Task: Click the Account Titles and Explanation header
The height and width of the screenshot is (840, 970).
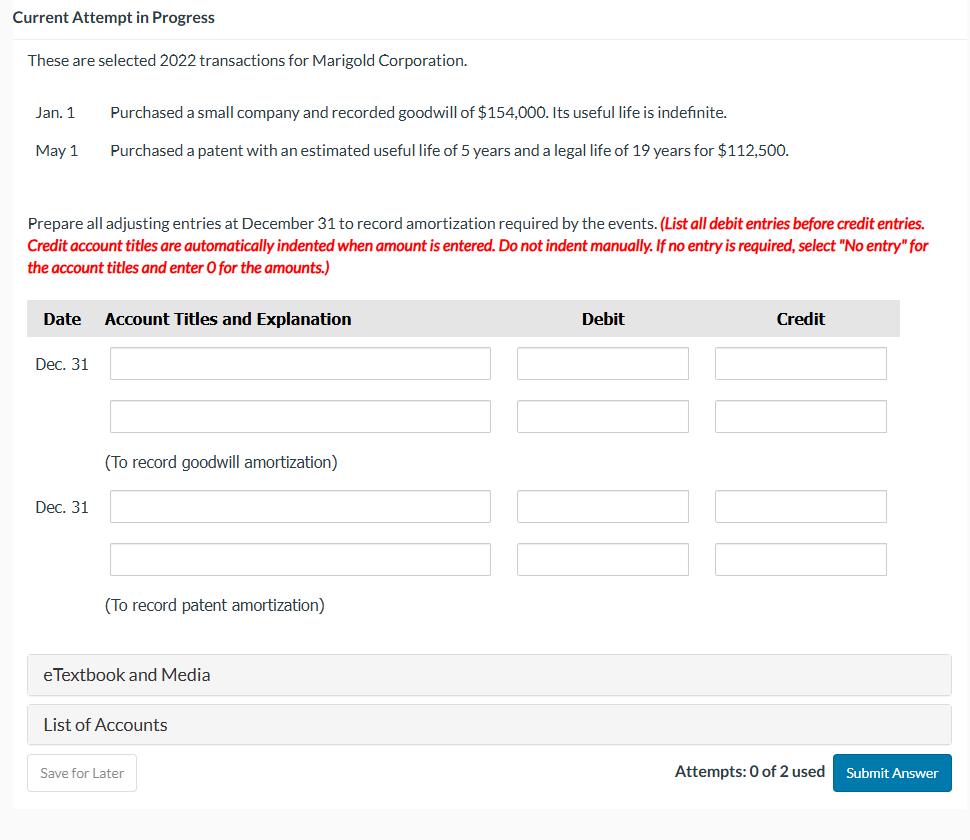Action: [x=228, y=319]
